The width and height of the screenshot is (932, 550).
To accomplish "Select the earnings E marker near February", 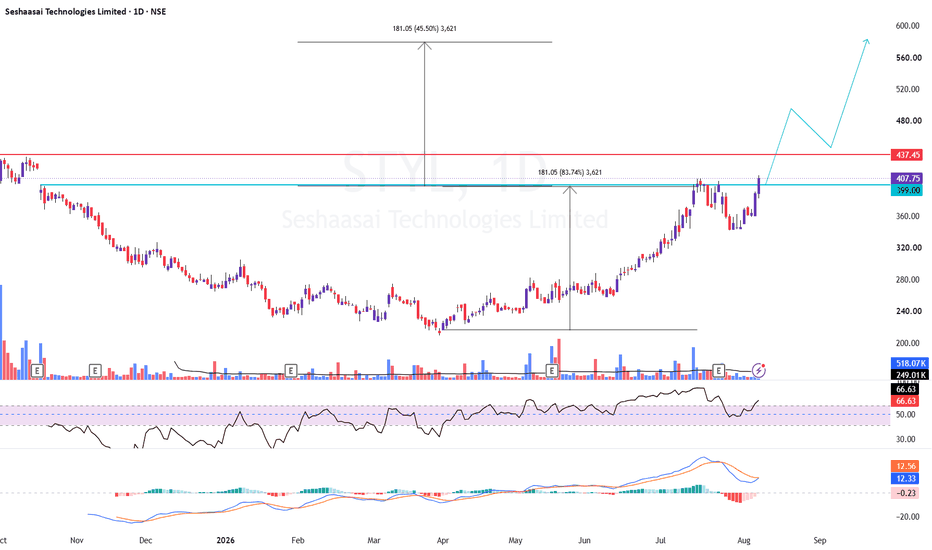I will tap(291, 370).
